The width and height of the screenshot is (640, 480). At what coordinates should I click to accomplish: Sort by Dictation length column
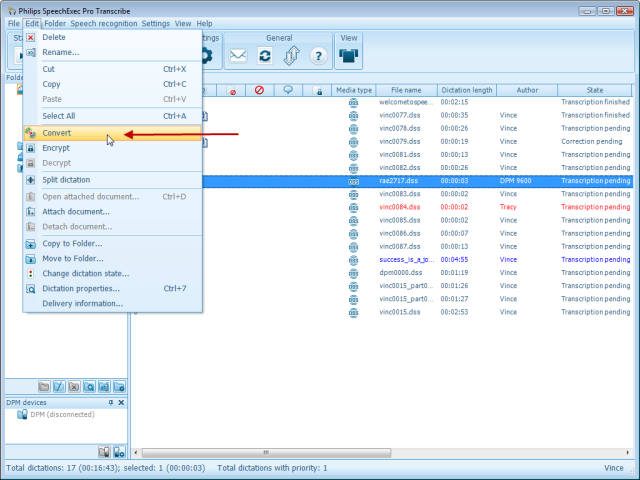(x=467, y=90)
